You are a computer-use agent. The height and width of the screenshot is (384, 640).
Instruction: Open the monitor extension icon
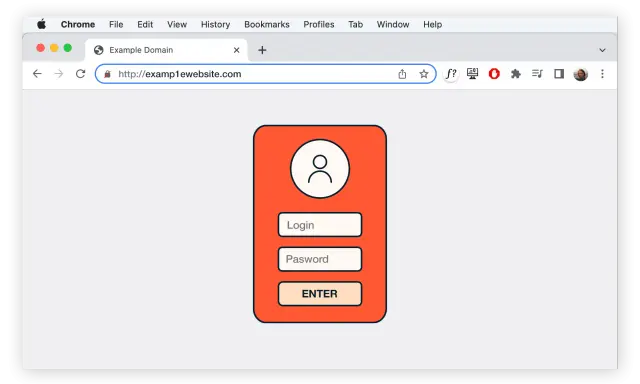tap(472, 73)
